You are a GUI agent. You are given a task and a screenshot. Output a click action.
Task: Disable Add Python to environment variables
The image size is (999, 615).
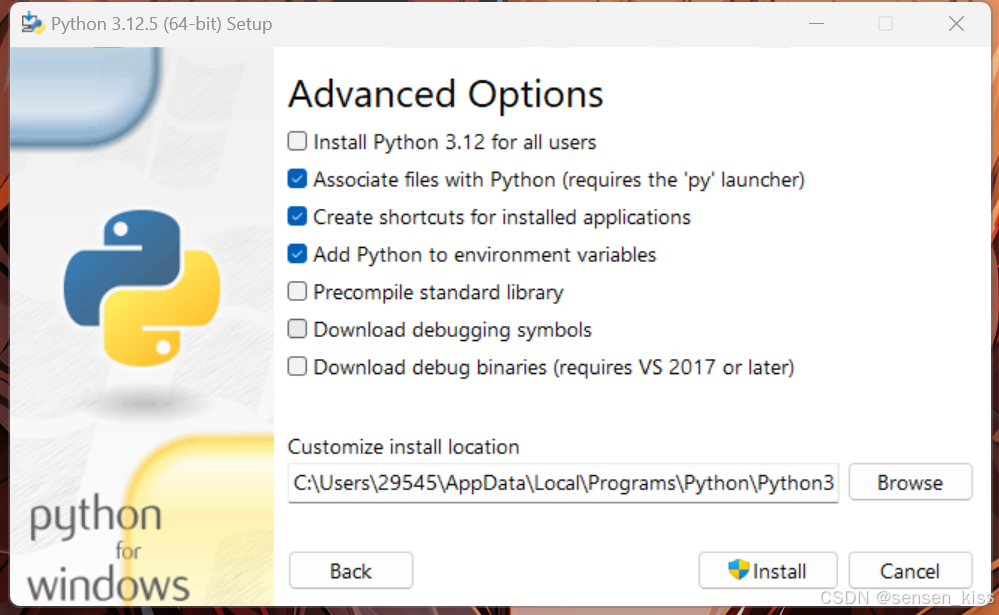[297, 254]
